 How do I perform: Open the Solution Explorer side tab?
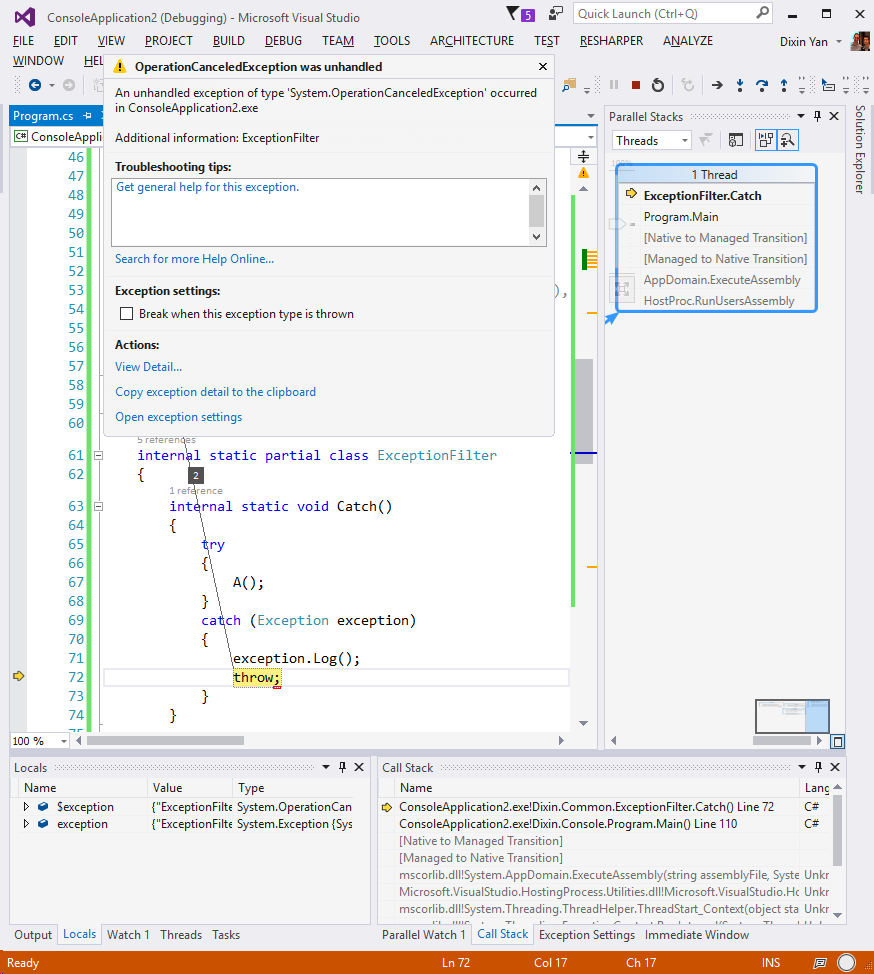860,150
